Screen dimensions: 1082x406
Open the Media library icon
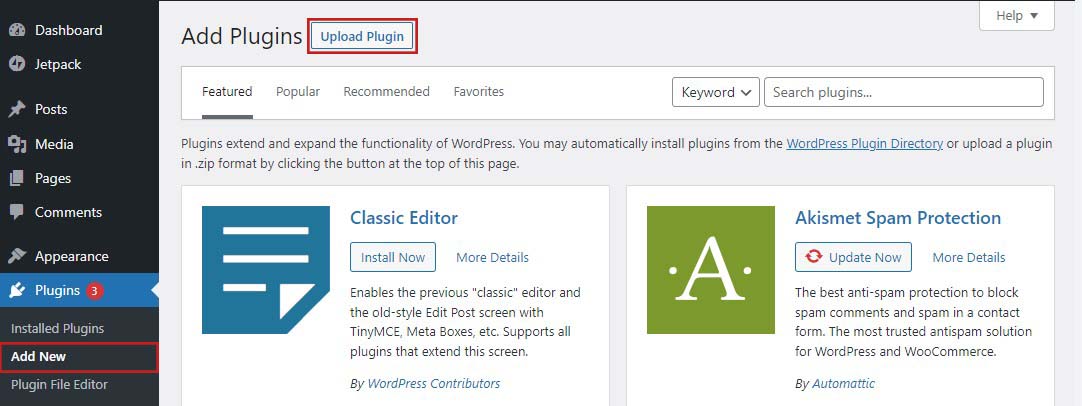tap(17, 144)
